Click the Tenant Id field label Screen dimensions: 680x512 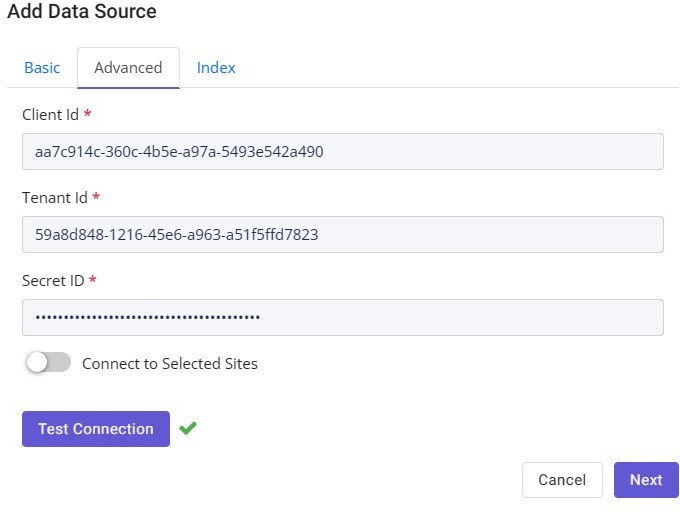pos(55,198)
